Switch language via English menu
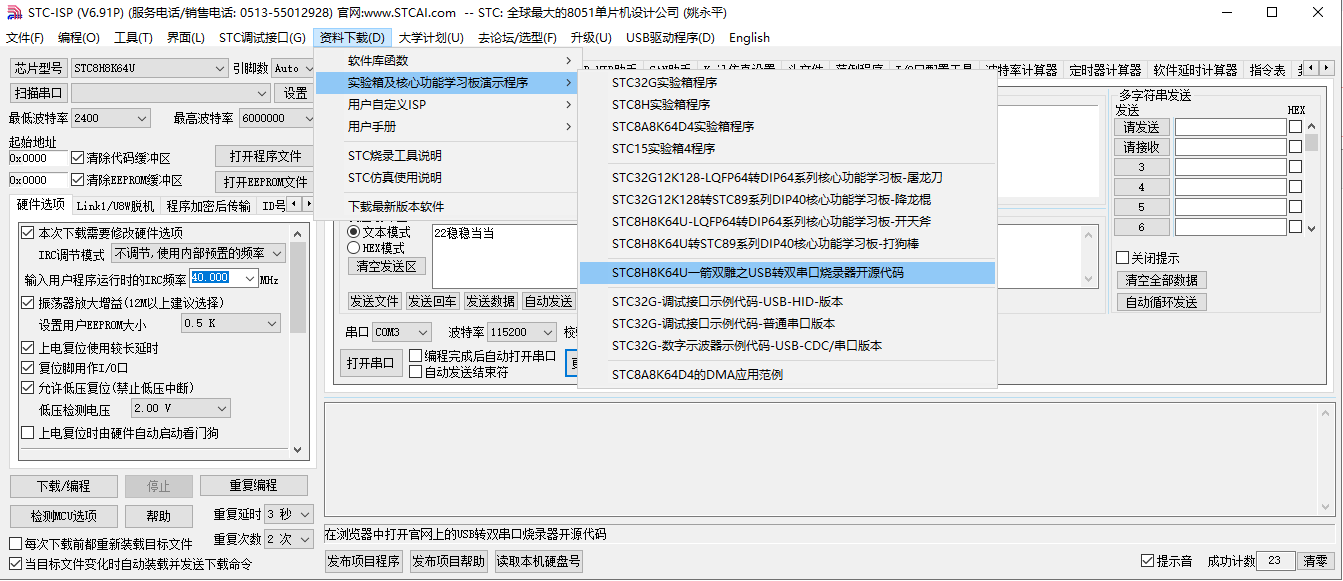Screen dimensions: 1343x581 click(x=749, y=38)
